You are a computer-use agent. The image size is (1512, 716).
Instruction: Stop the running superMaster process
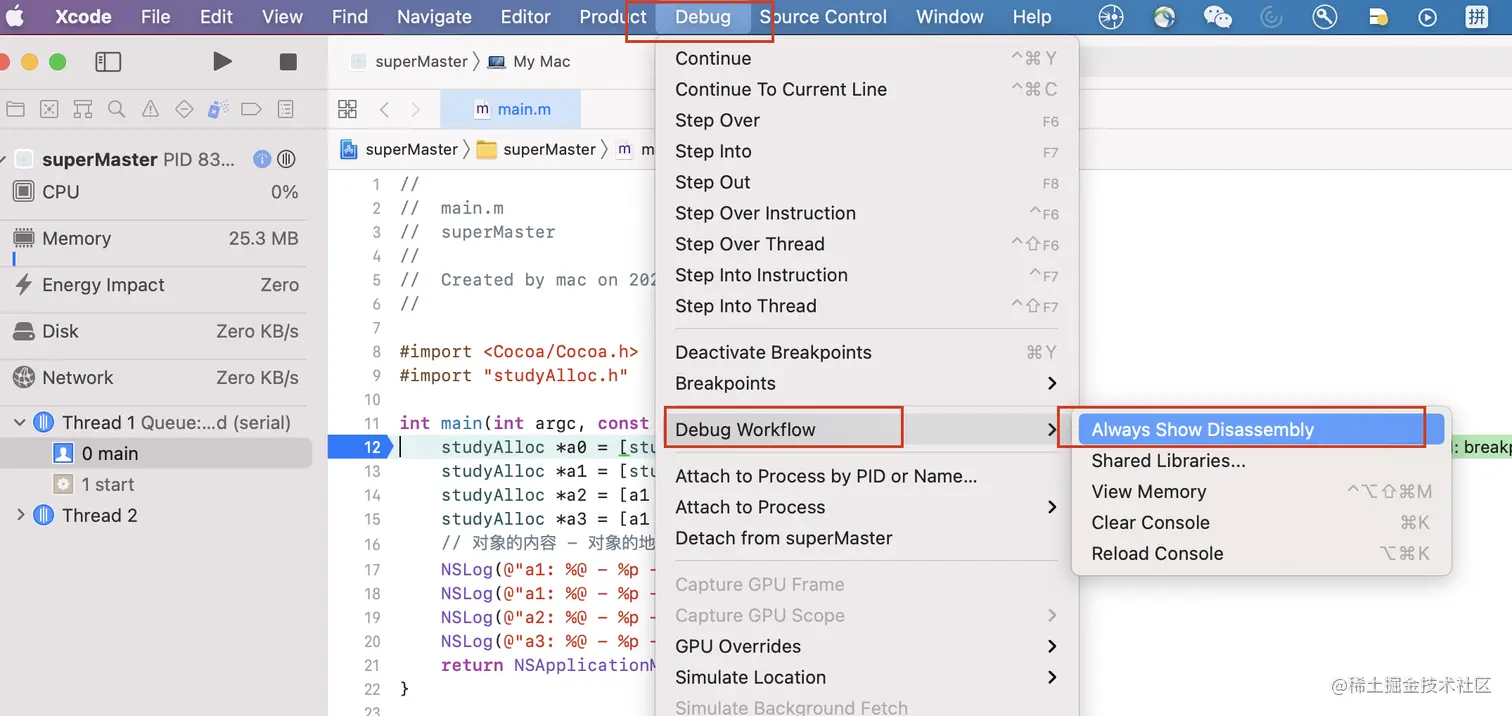click(x=288, y=62)
